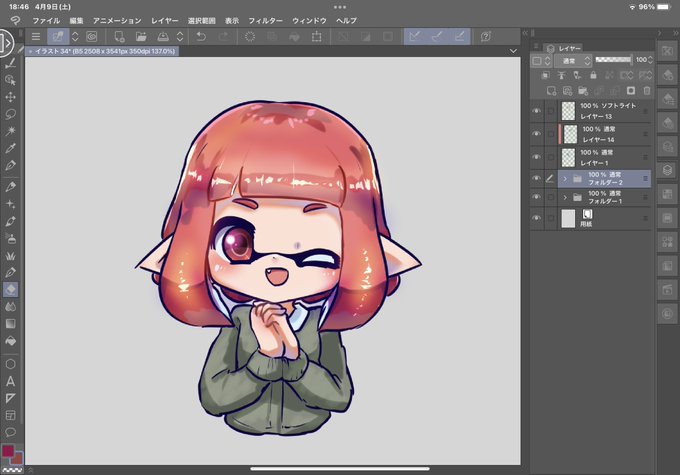680x475 pixels.
Task: Open the layer color palette dropdown
Action: (x=542, y=61)
